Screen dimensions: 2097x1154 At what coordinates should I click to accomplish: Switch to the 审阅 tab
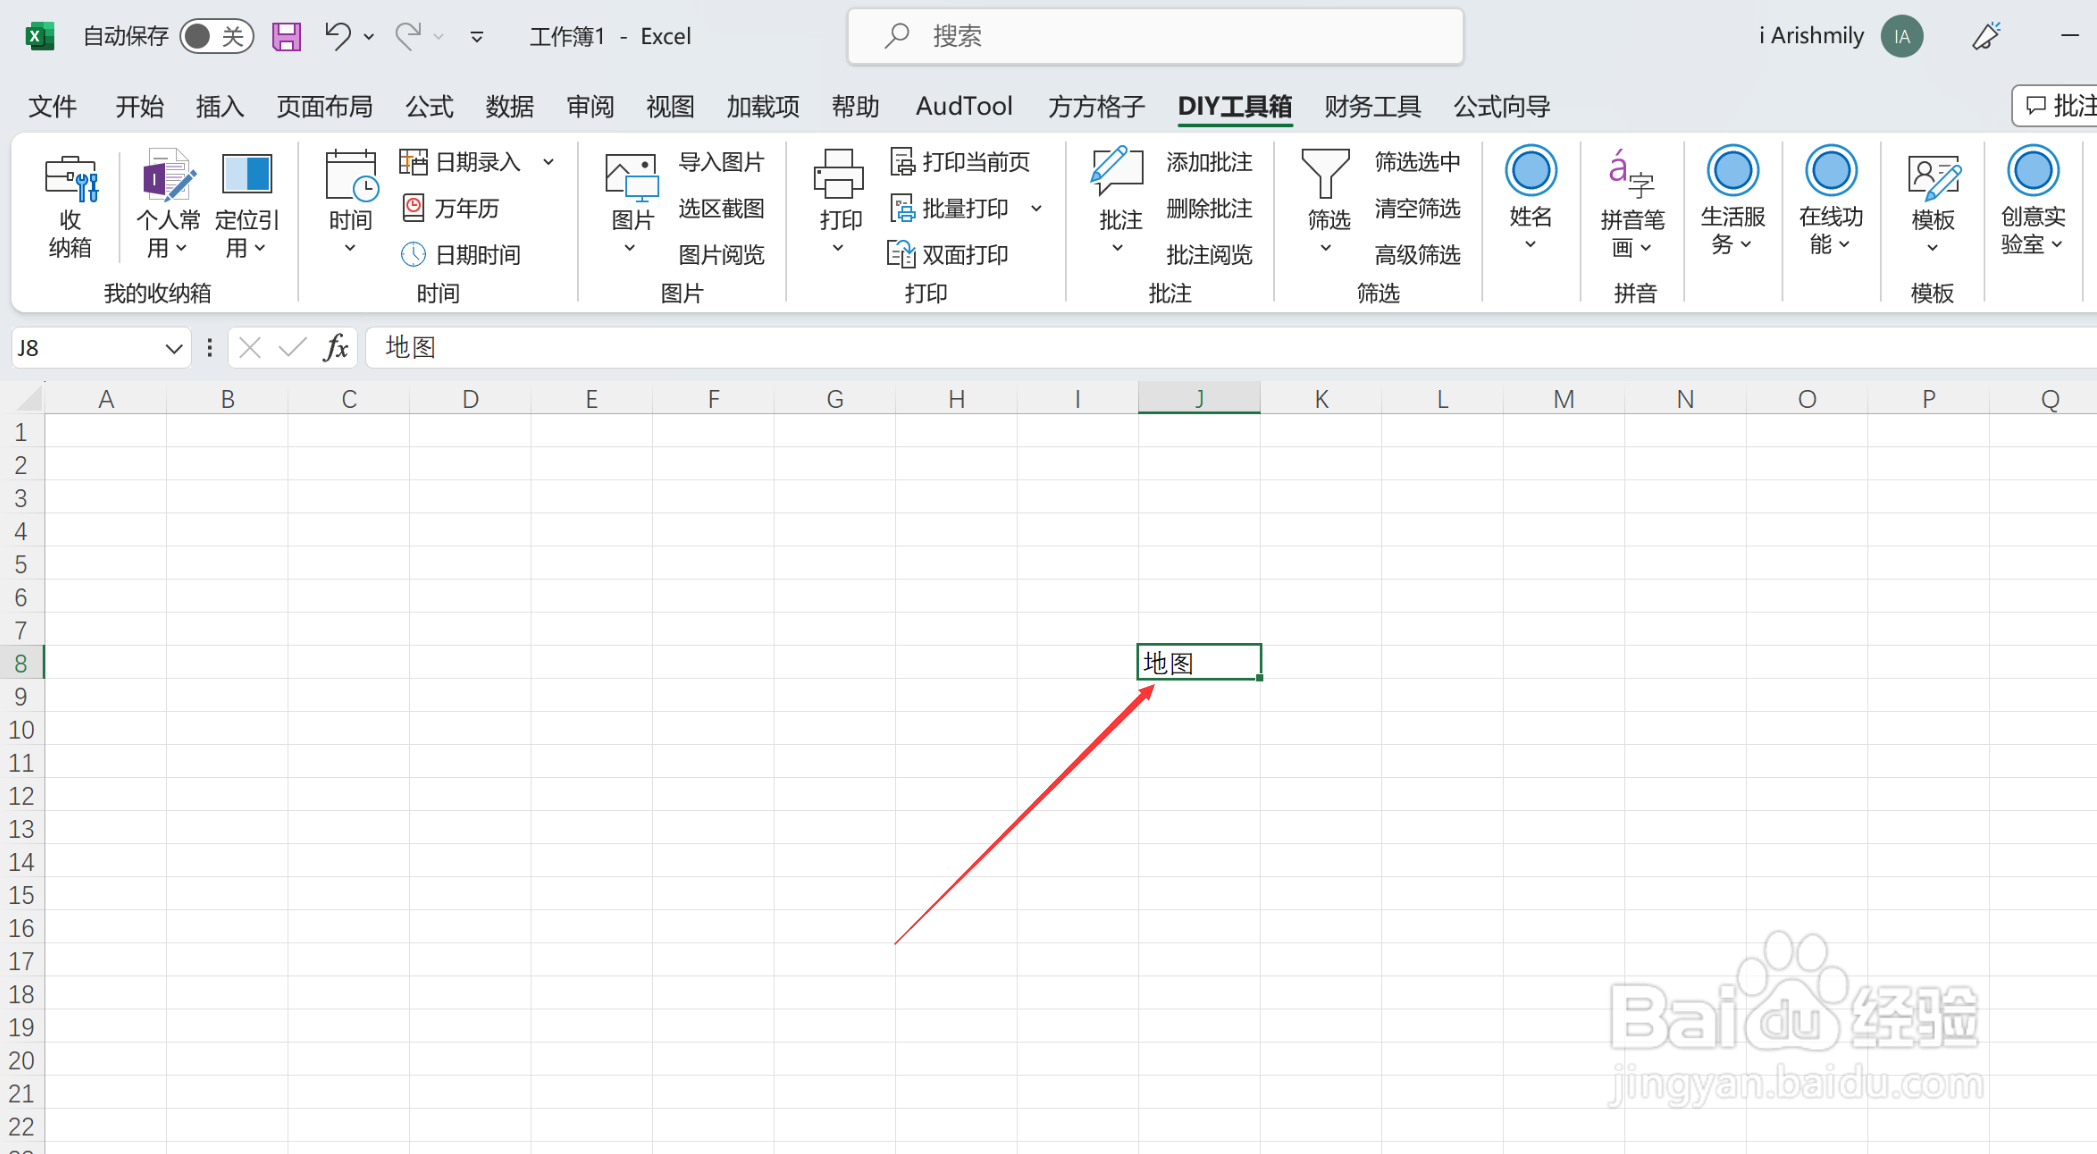tap(590, 106)
